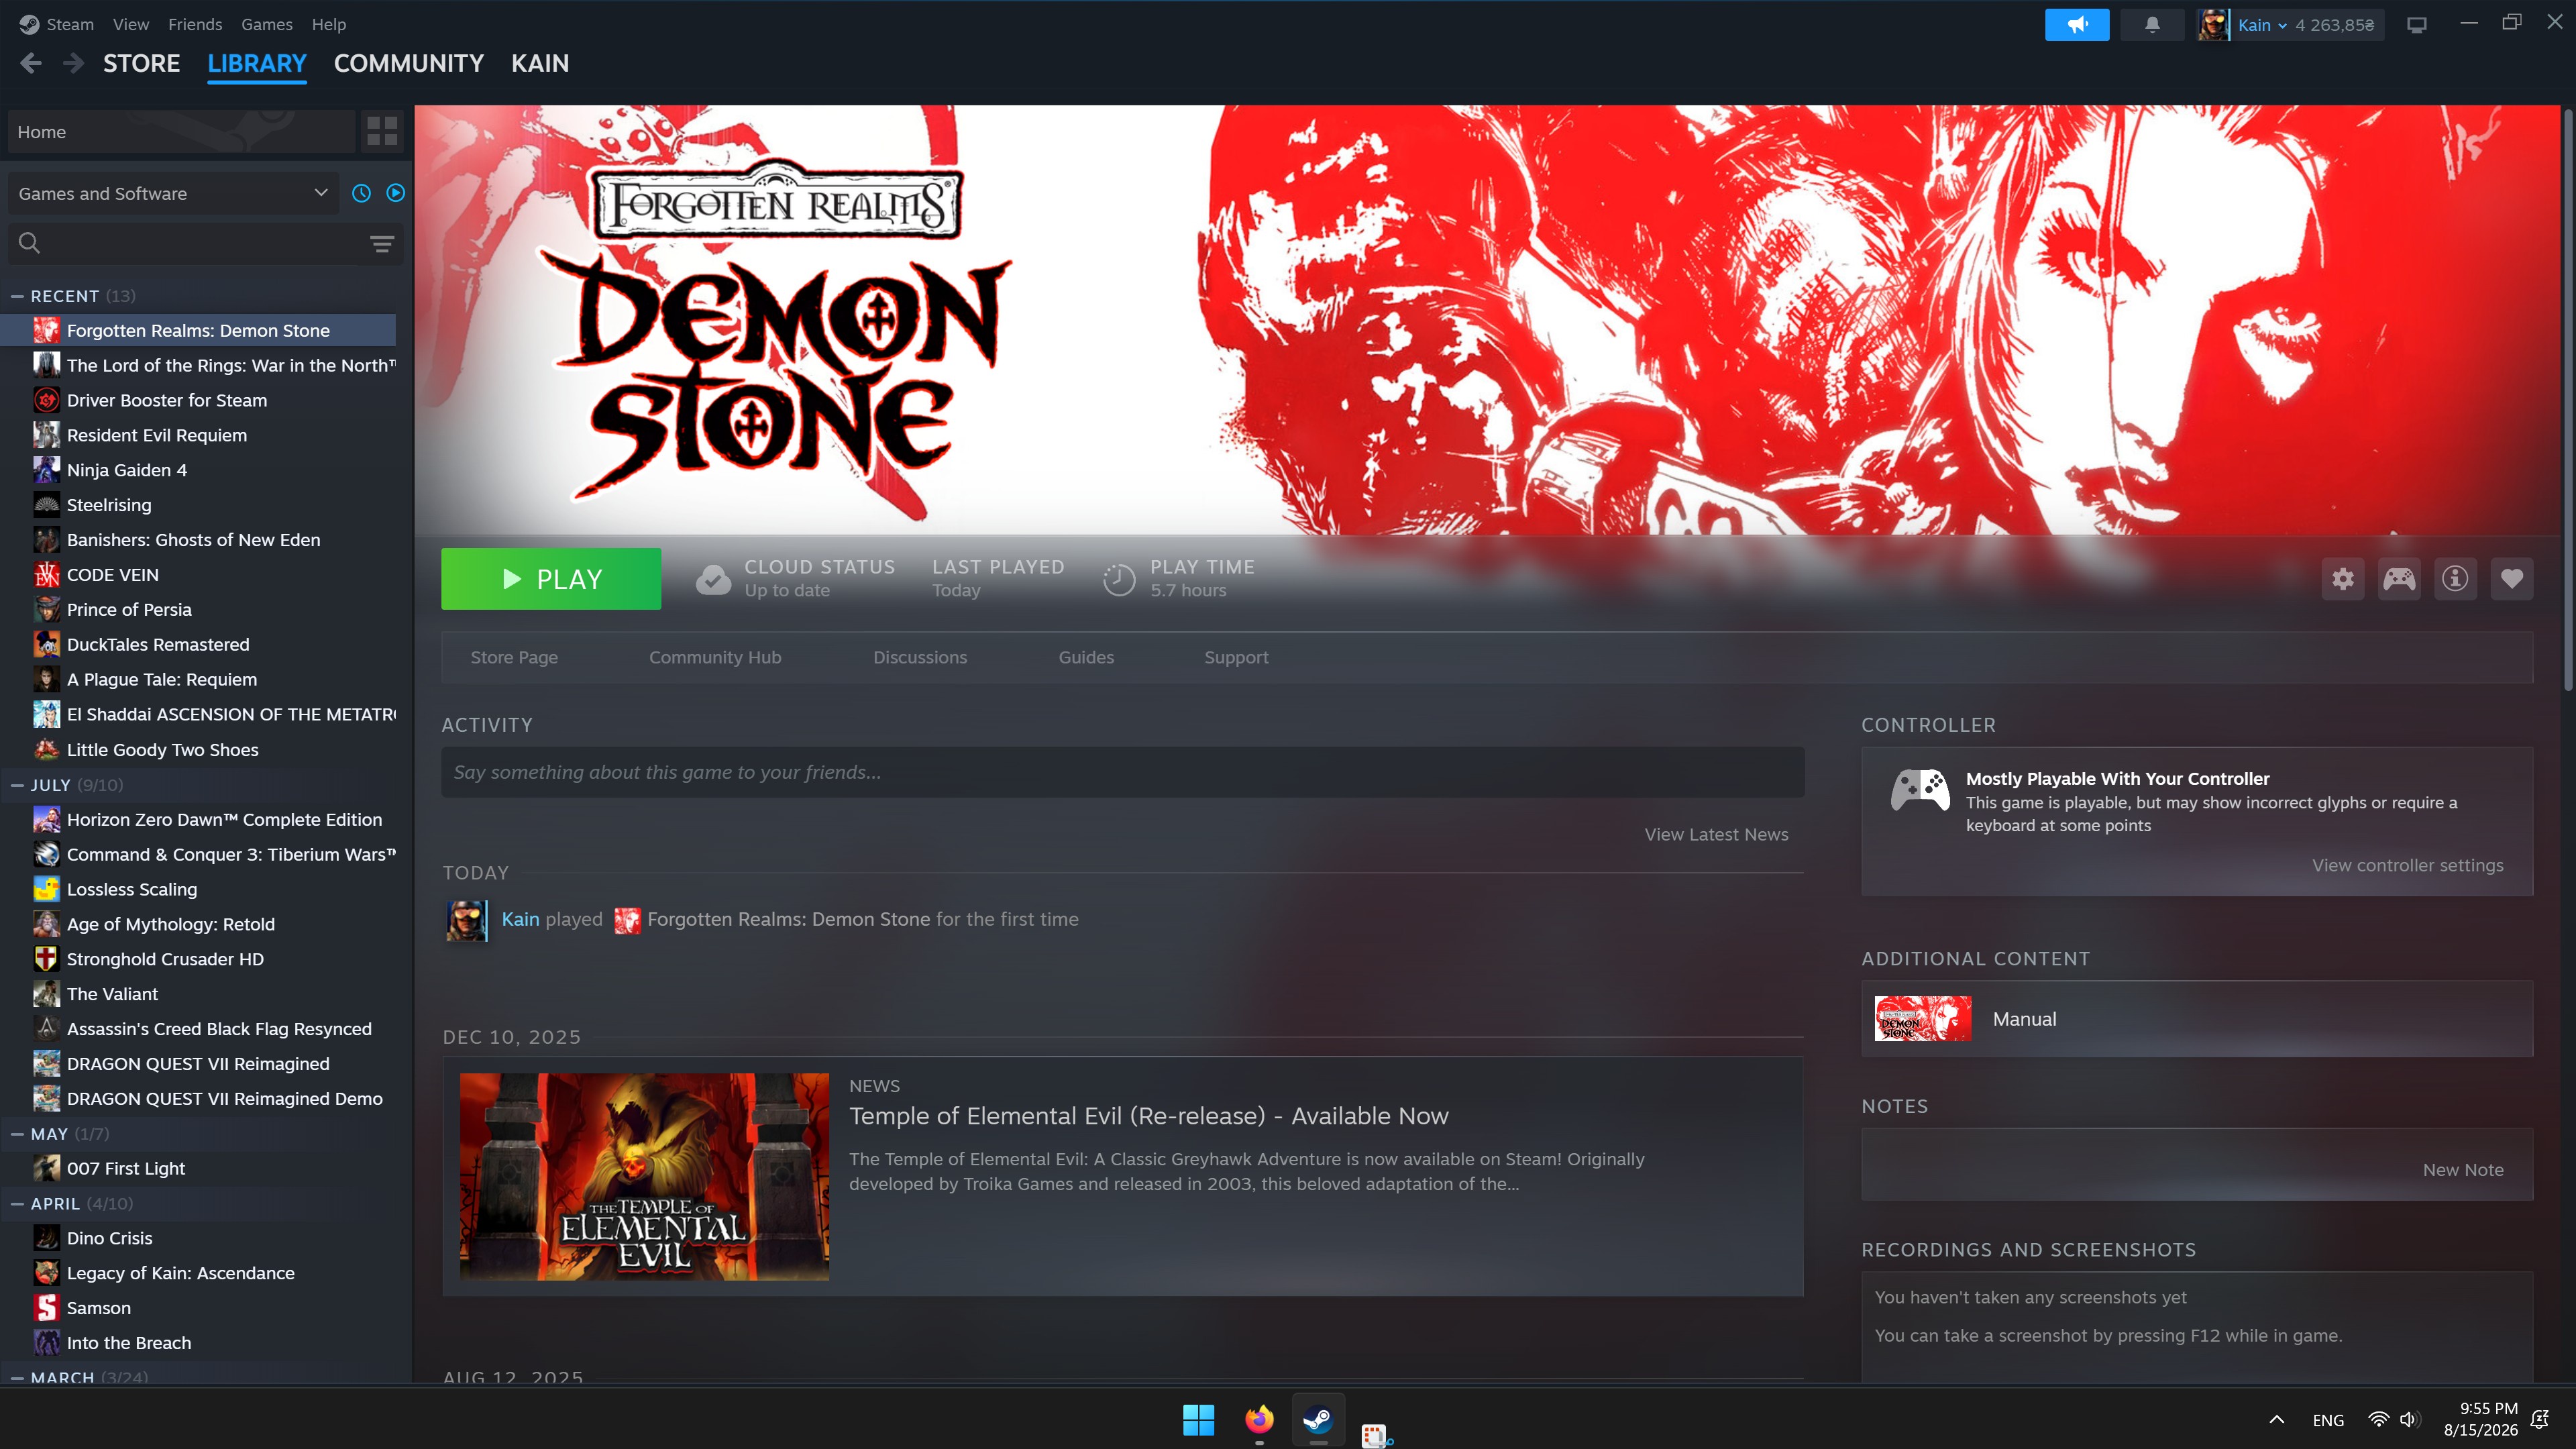This screenshot has height=1449, width=2576.
Task: Open the Help menu
Action: [329, 24]
